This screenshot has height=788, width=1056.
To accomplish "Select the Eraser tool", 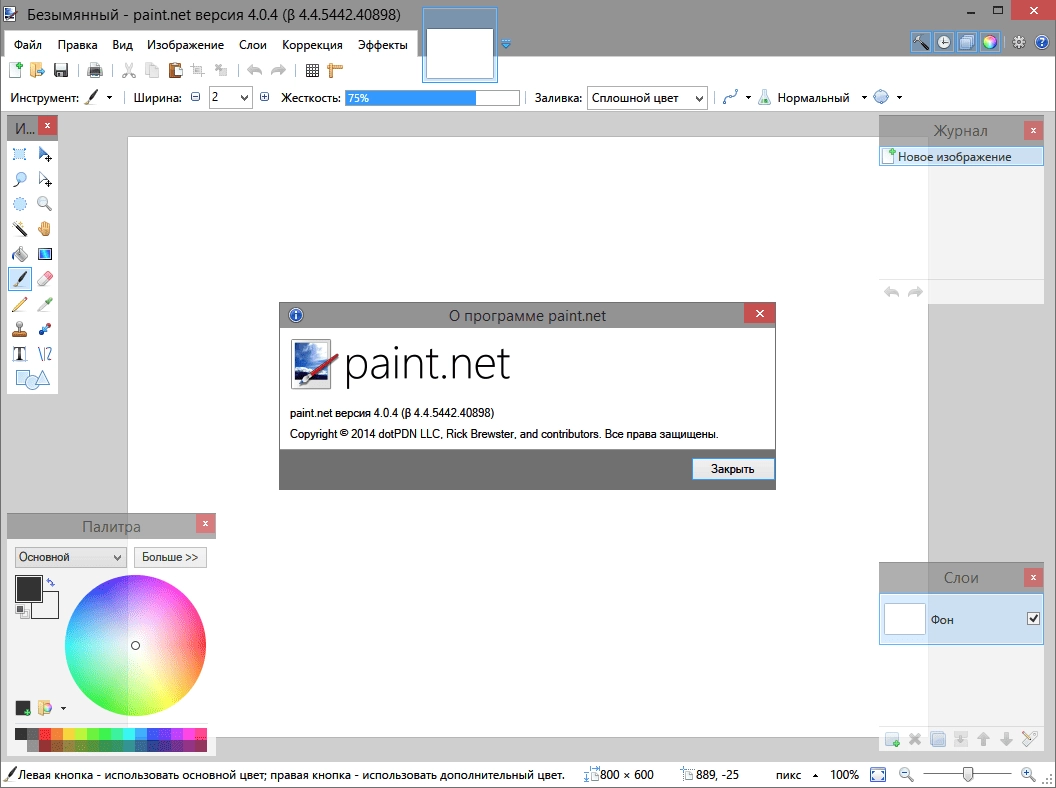I will click(x=44, y=279).
